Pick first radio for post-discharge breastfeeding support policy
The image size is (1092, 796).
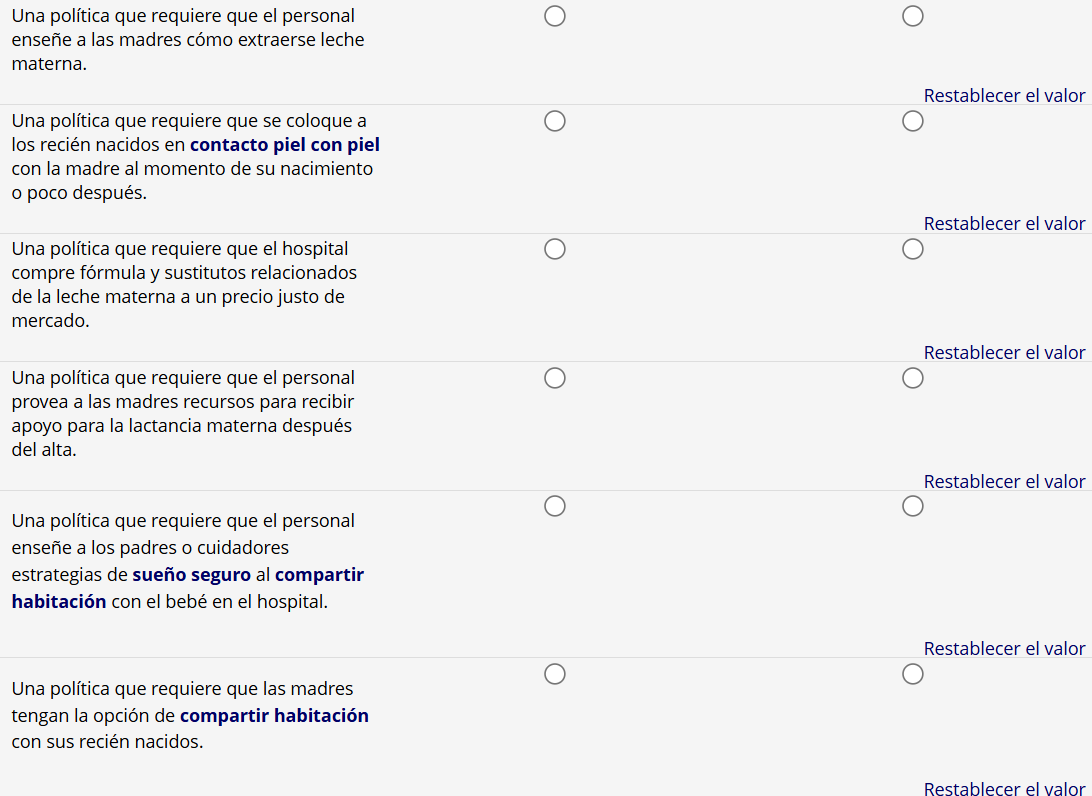tap(555, 378)
